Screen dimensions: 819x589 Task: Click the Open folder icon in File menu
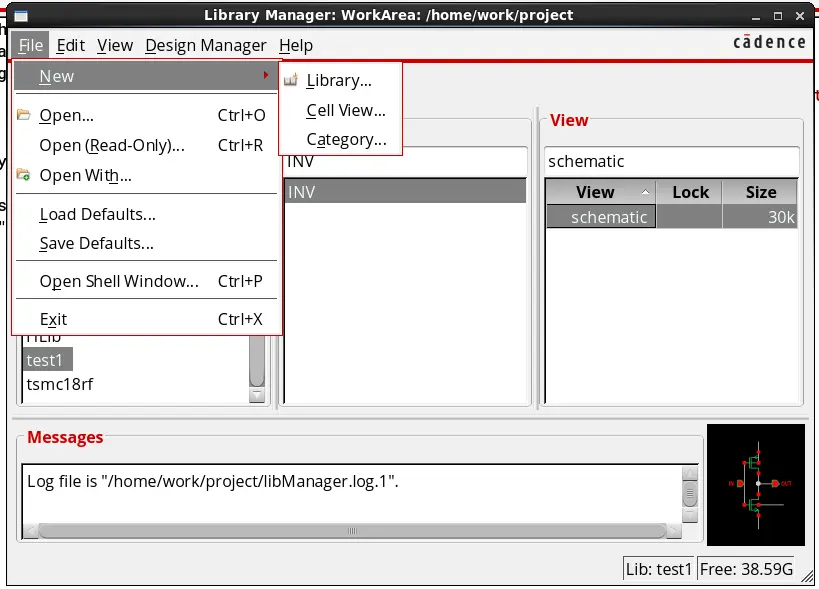24,114
